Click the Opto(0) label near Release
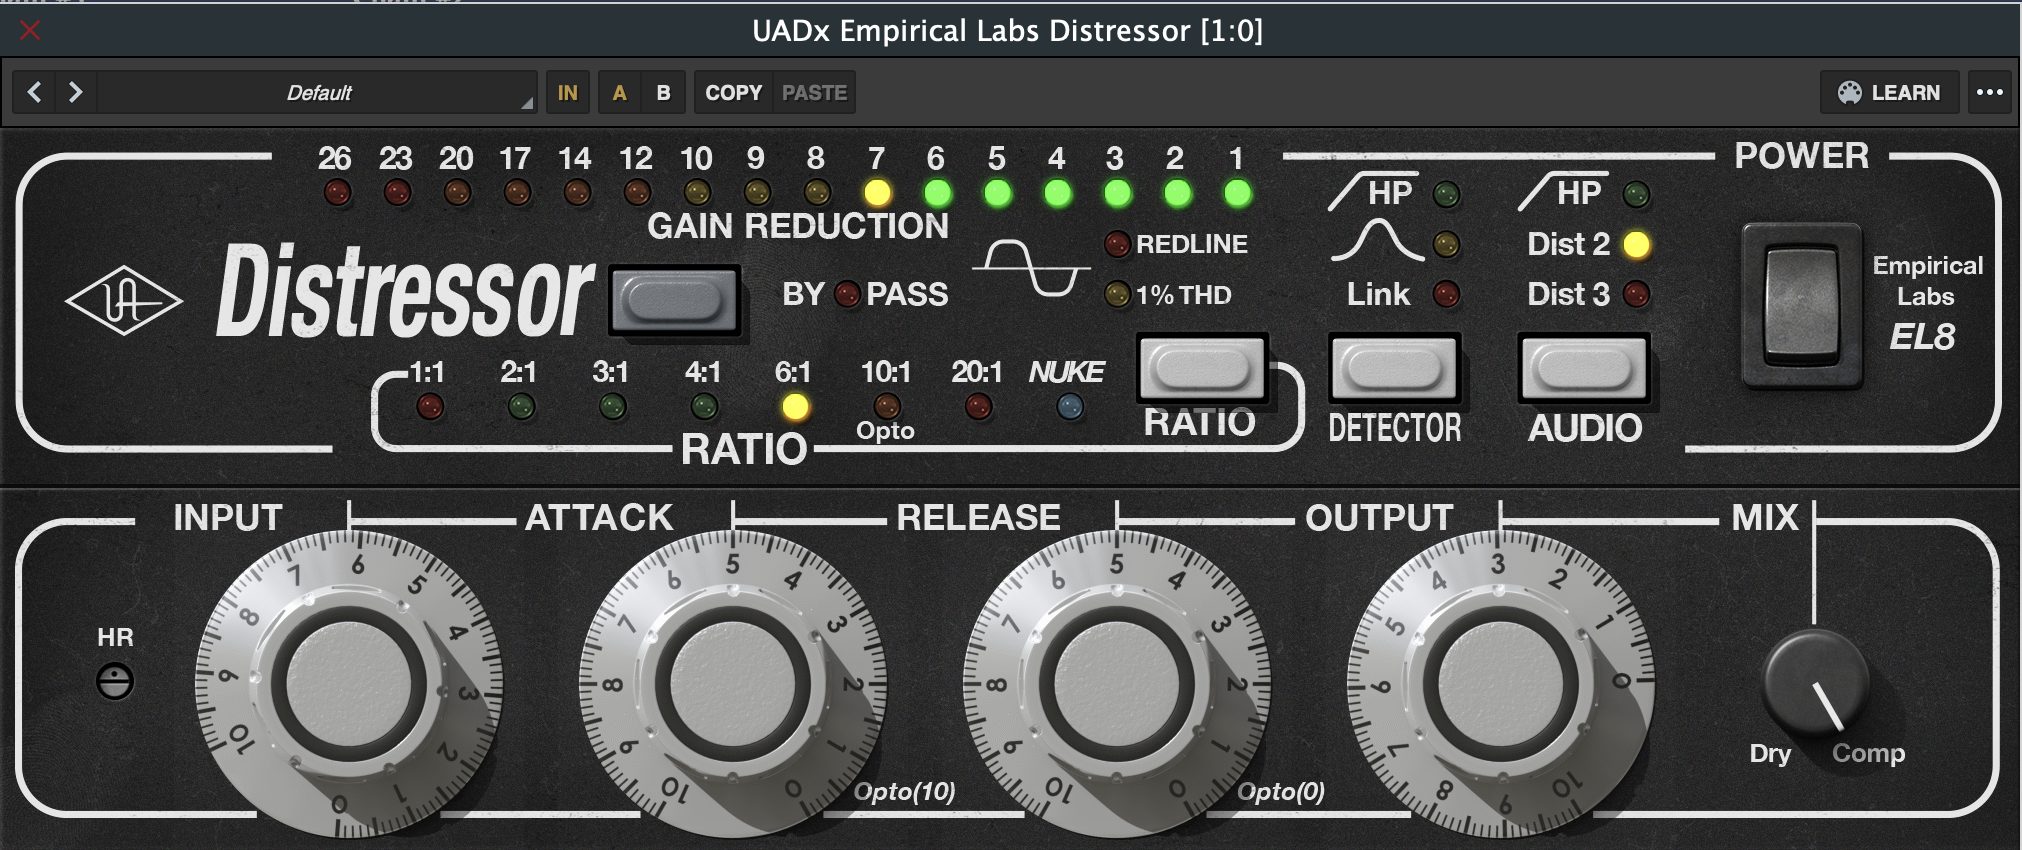The image size is (2022, 850). pyautogui.click(x=1281, y=792)
